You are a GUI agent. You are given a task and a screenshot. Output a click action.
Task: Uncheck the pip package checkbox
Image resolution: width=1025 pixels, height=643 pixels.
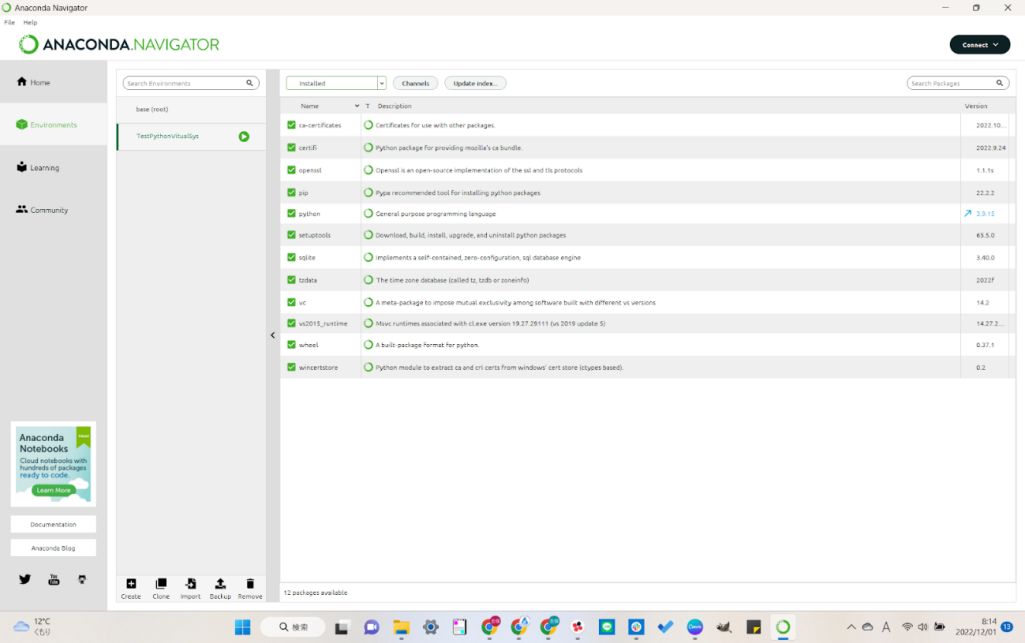[292, 193]
